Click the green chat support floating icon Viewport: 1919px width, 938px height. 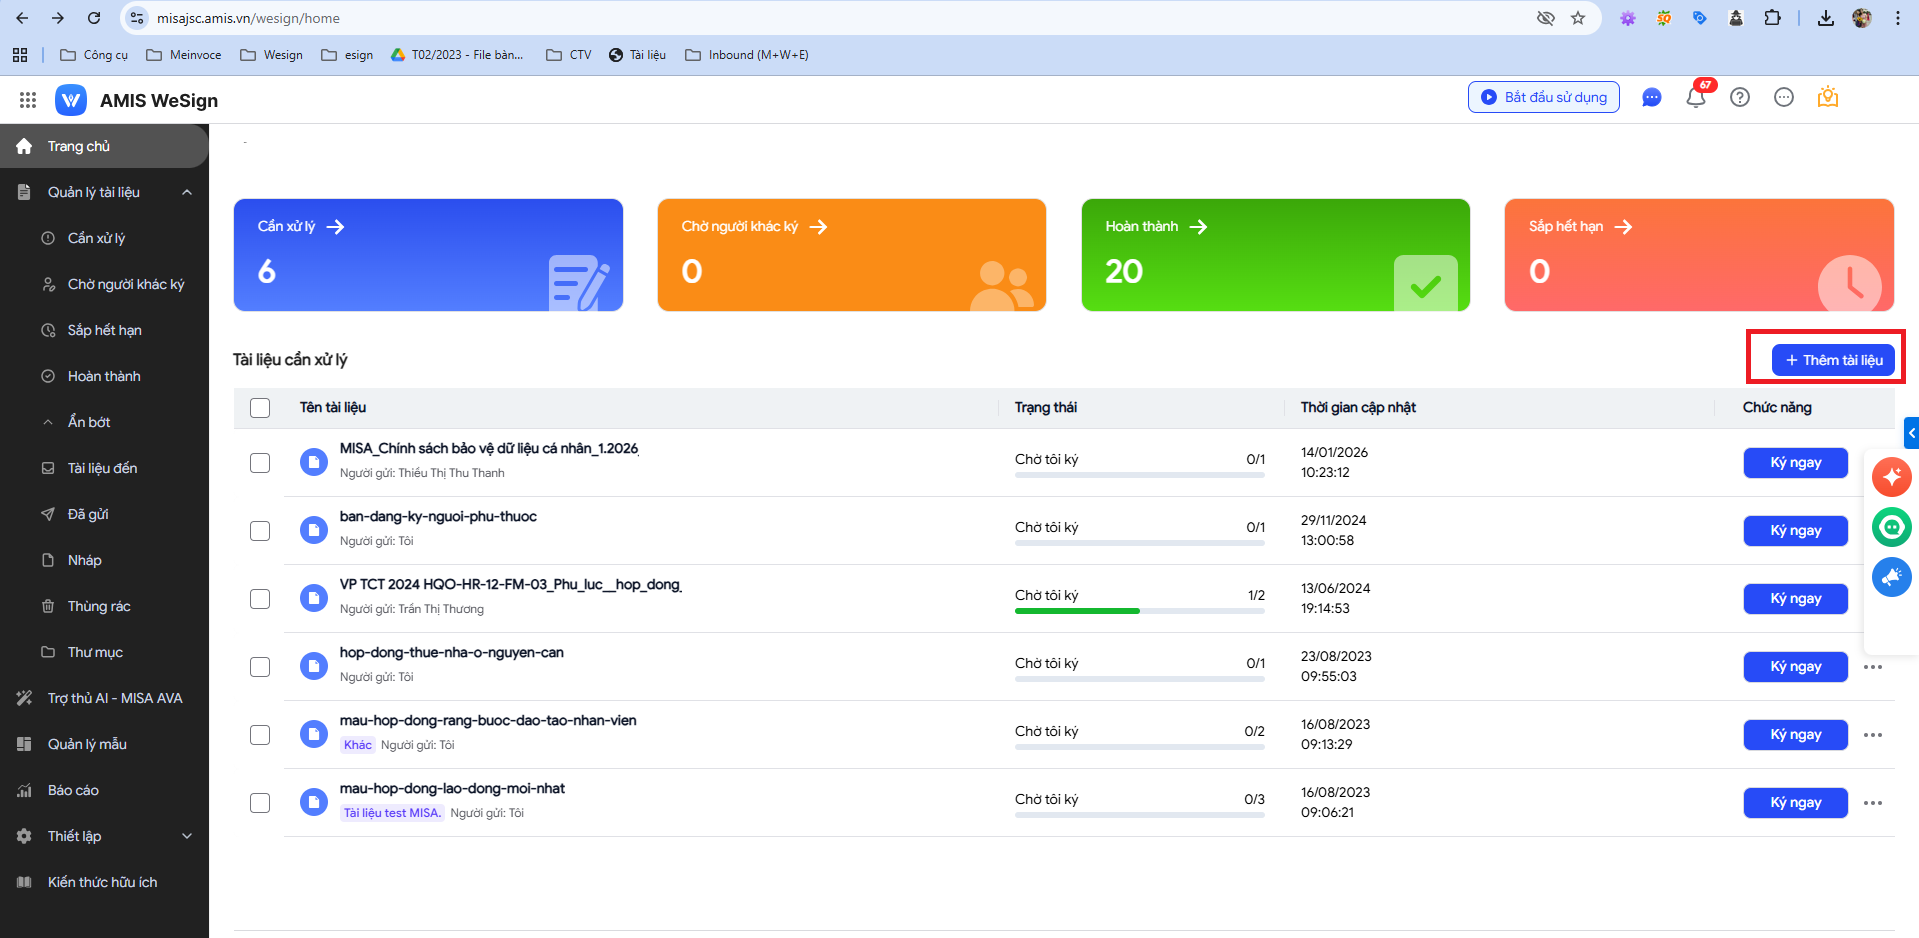1891,527
